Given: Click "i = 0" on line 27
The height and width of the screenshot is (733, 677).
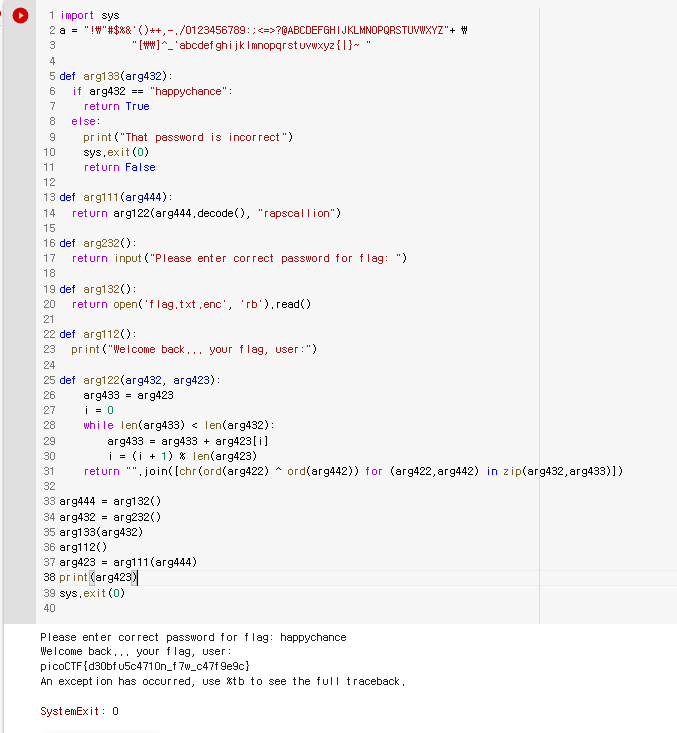Looking at the screenshot, I should click(99, 410).
